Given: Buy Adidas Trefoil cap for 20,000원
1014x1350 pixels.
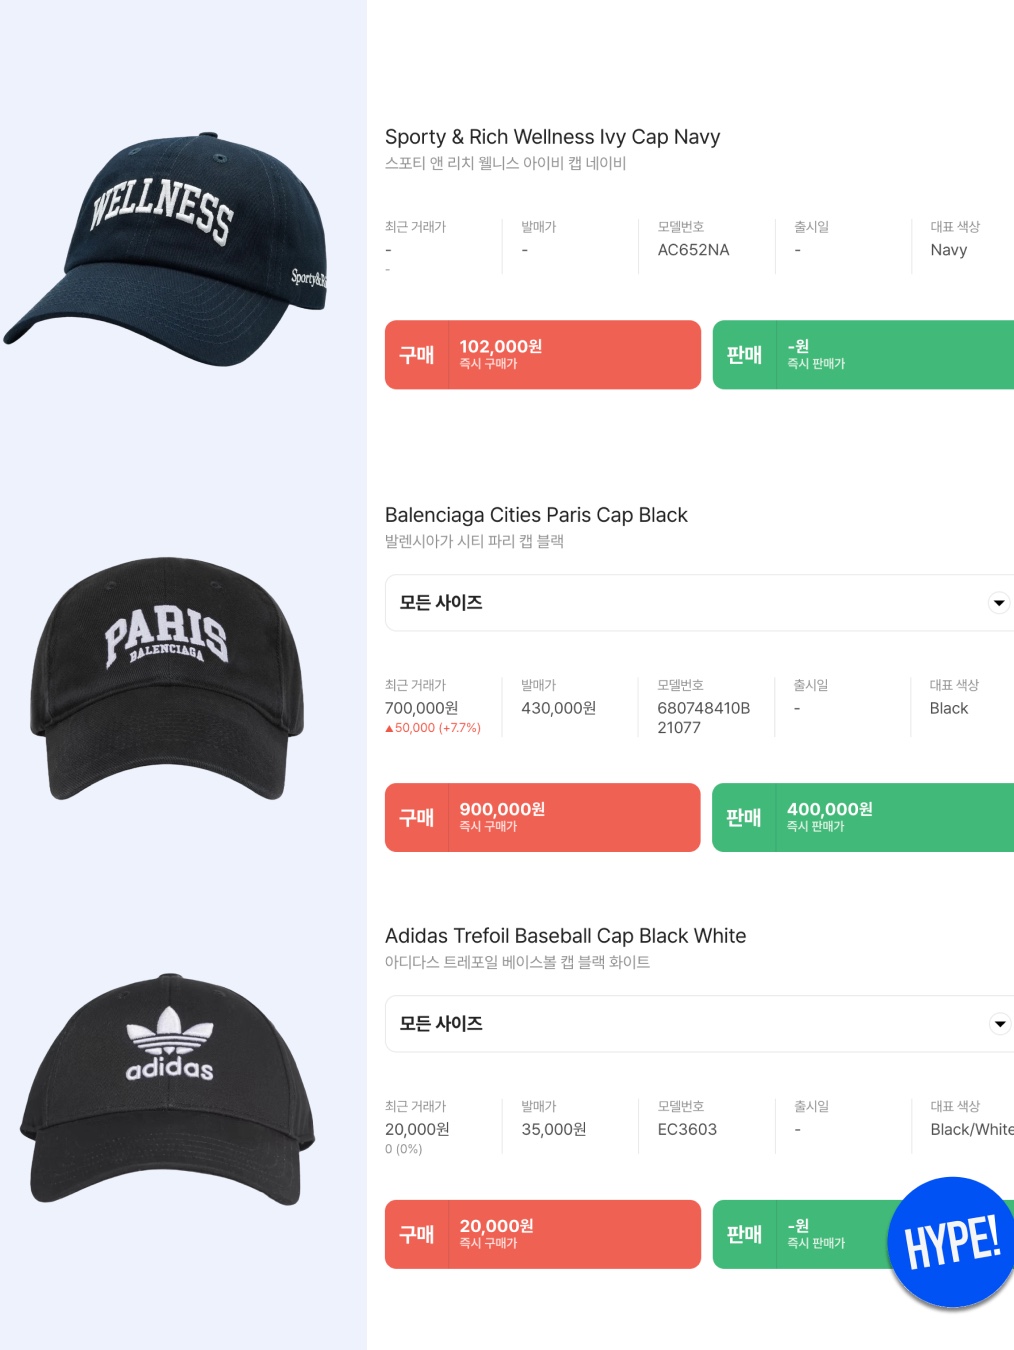Looking at the screenshot, I should (x=543, y=1234).
